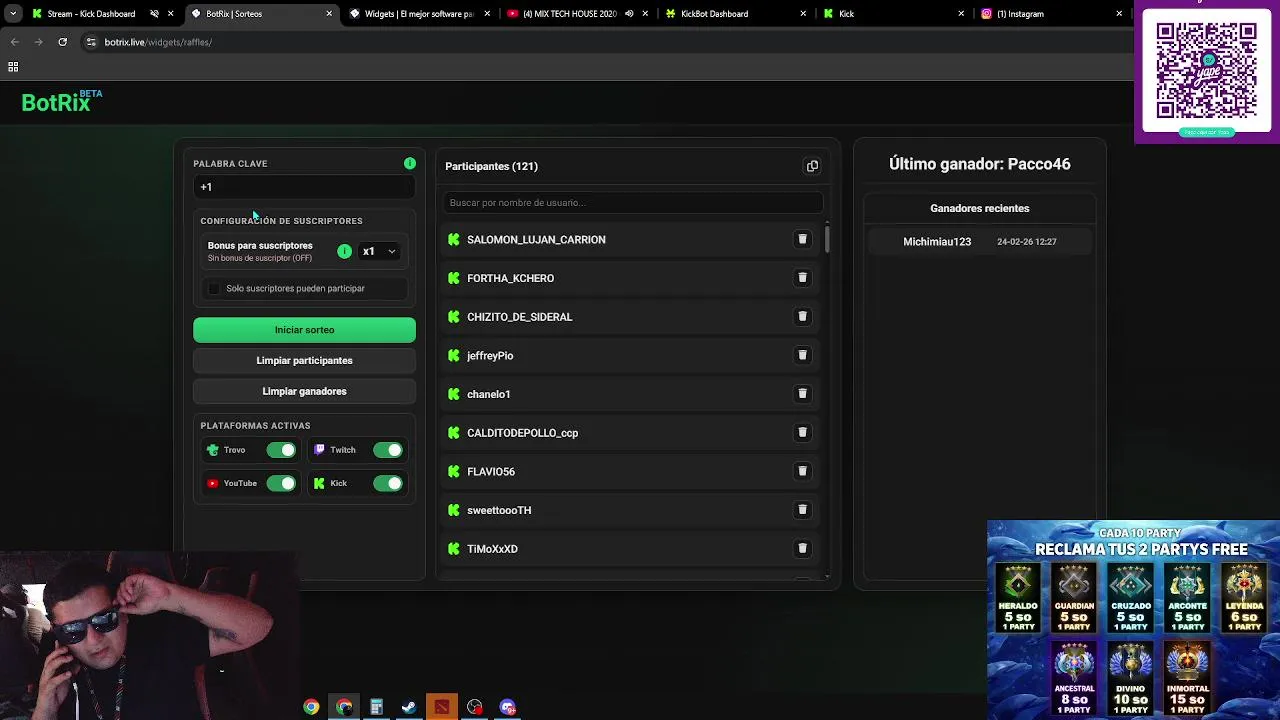Disable Kick platform switch
The width and height of the screenshot is (1280, 720).
[x=388, y=483]
